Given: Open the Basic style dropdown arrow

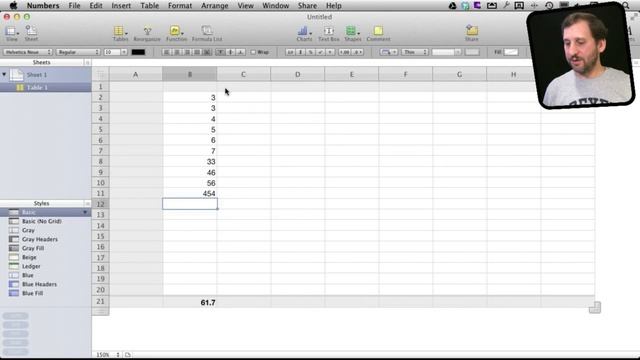Looking at the screenshot, I should coord(85,212).
